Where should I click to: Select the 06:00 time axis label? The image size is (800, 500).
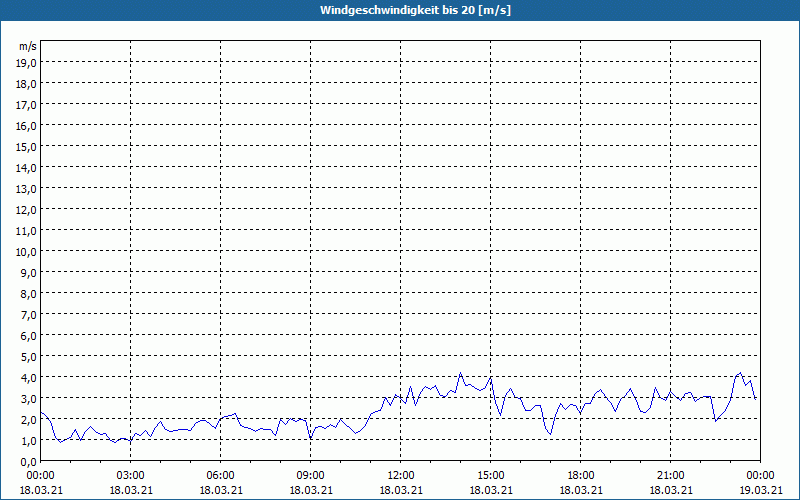(x=221, y=475)
